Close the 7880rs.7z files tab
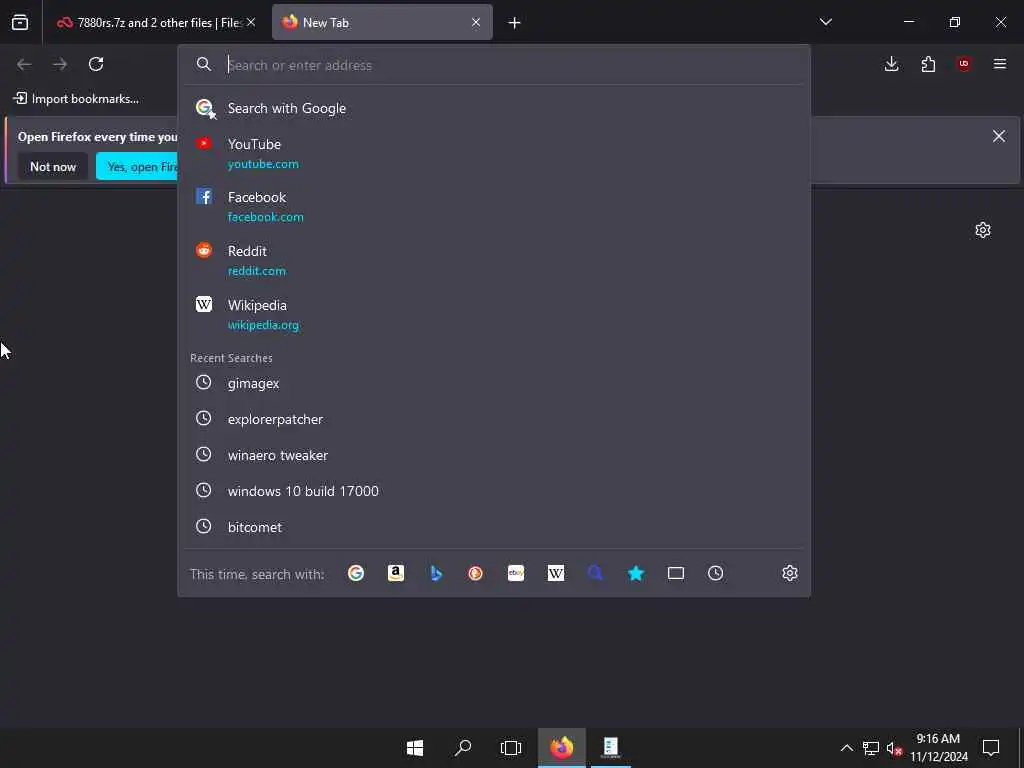Viewport: 1024px width, 768px height. tap(251, 22)
